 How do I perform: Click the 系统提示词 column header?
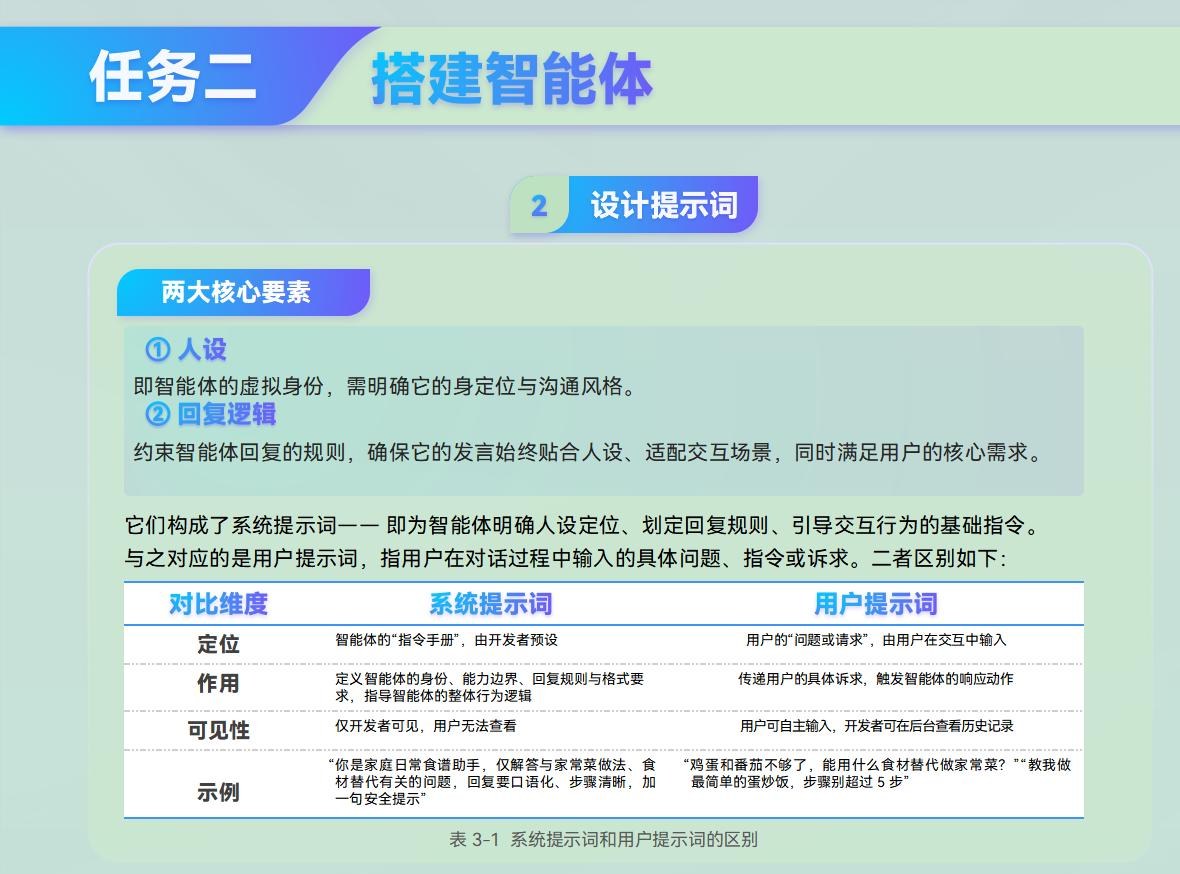coord(491,604)
